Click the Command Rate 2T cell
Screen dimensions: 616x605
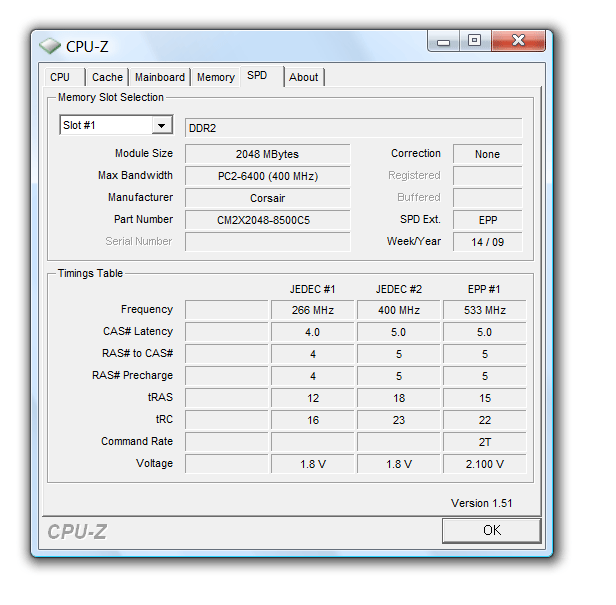tap(485, 442)
